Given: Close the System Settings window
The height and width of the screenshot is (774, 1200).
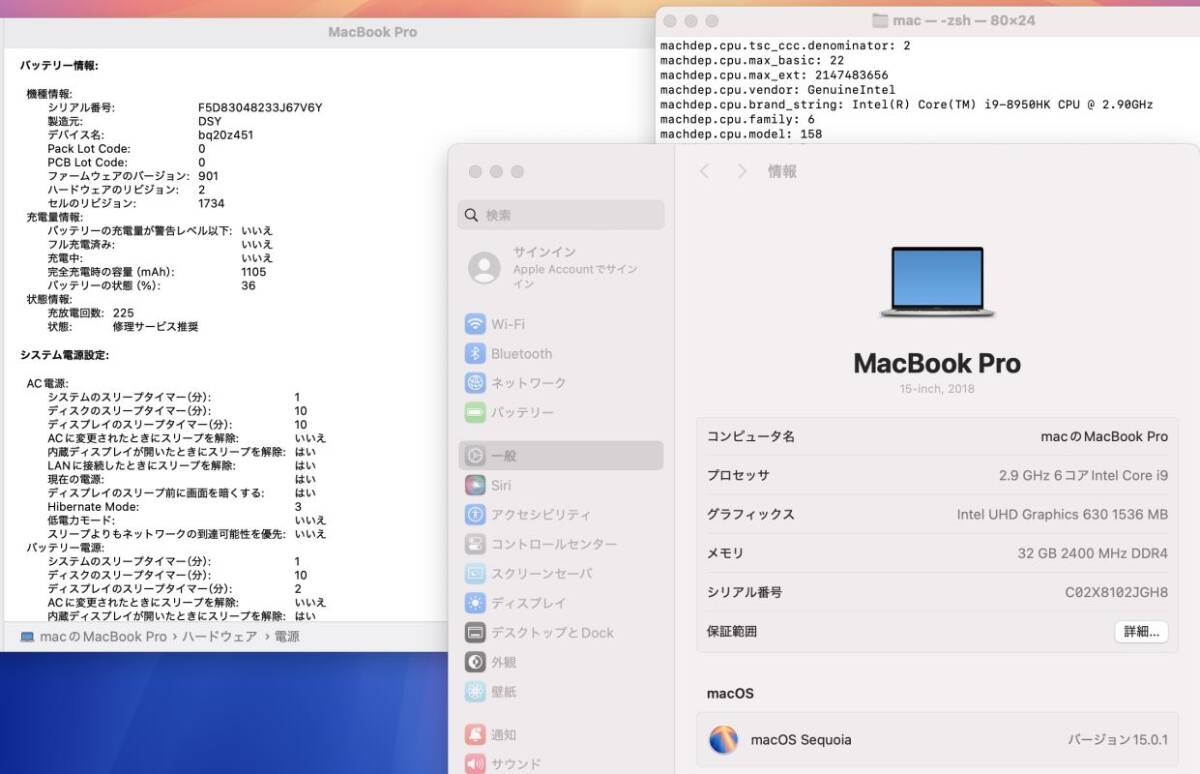Looking at the screenshot, I should point(475,172).
